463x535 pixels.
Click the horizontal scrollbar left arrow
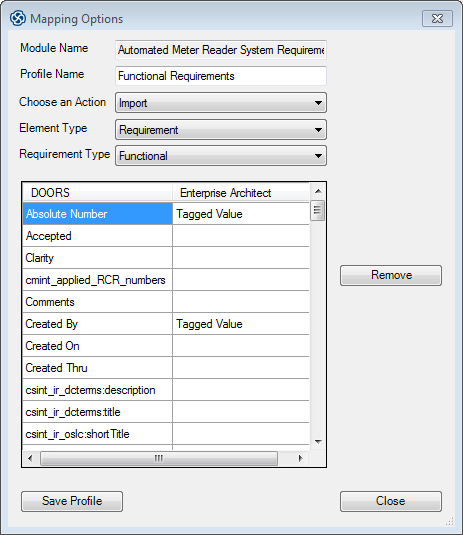tap(30, 458)
